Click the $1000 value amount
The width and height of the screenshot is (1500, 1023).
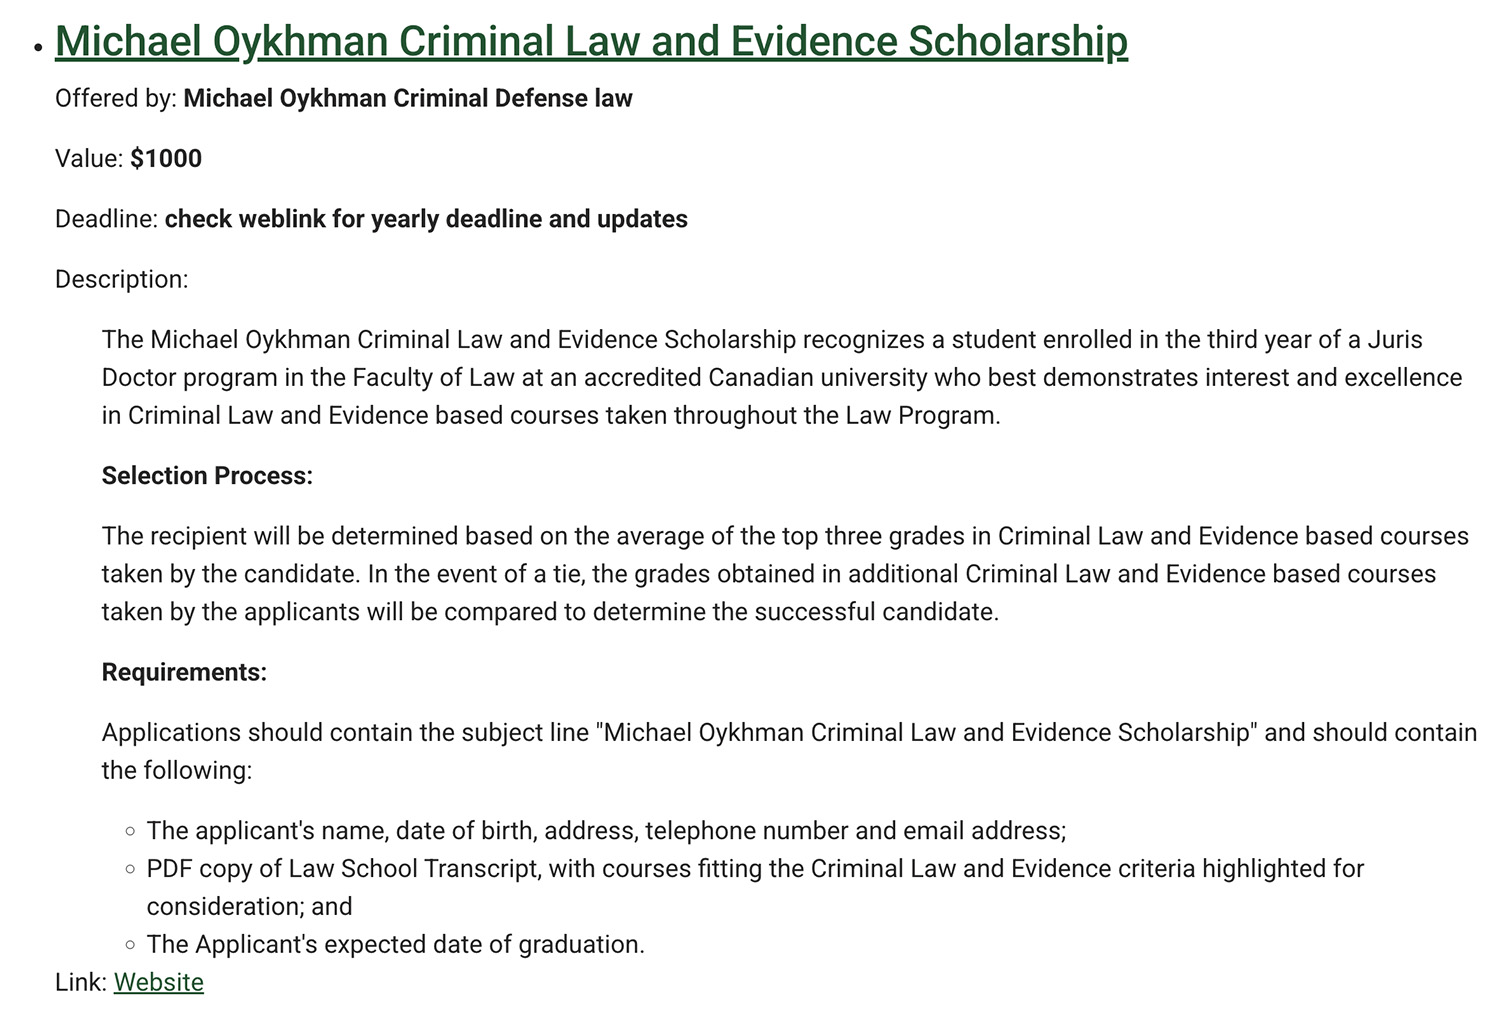pos(166,158)
